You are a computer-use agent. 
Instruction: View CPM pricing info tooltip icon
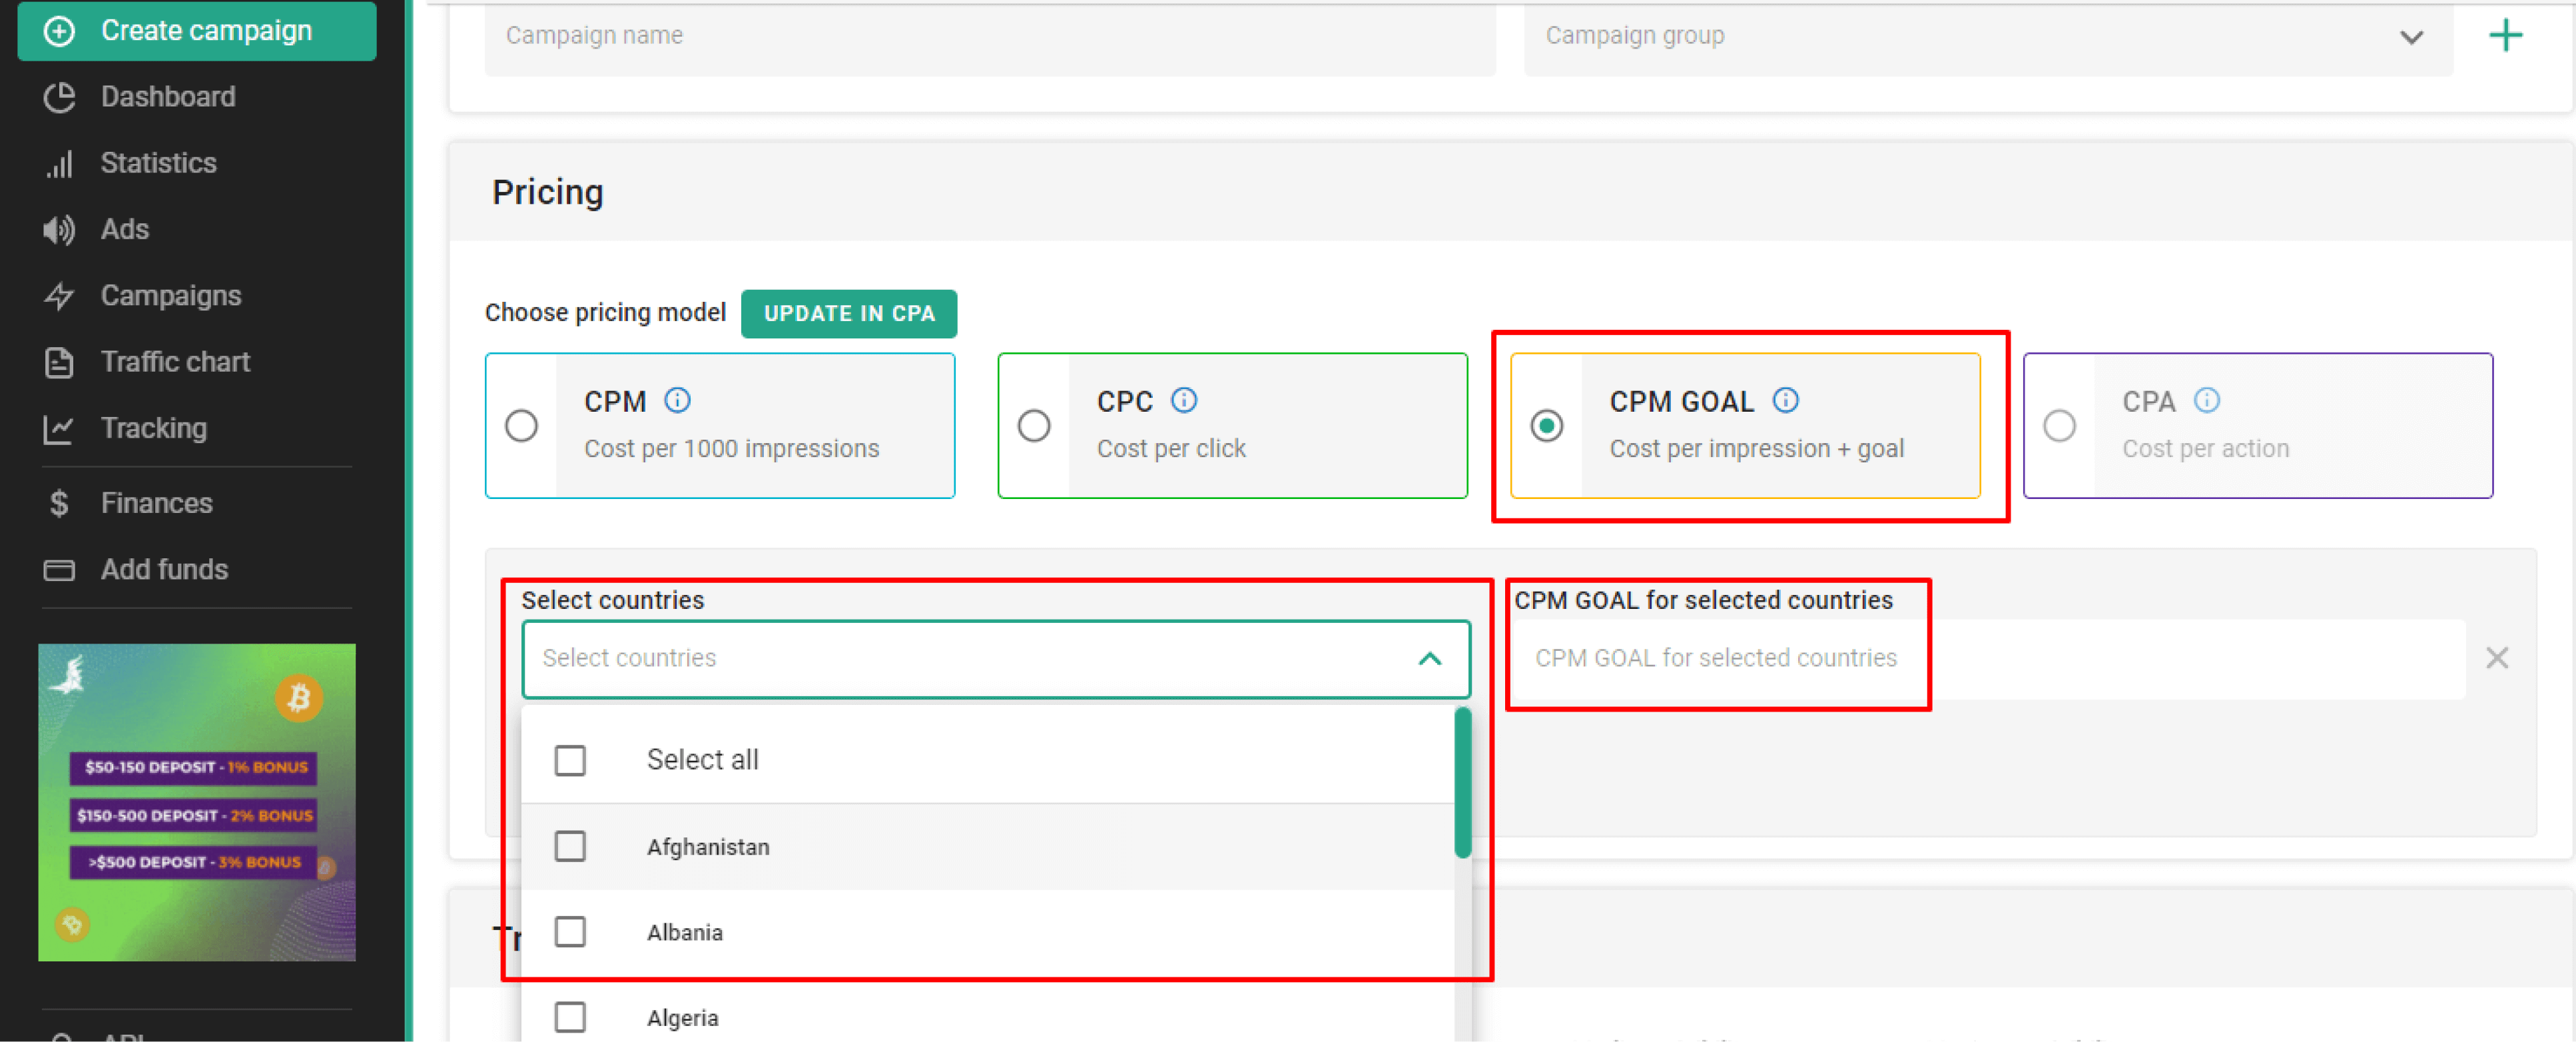click(x=677, y=400)
